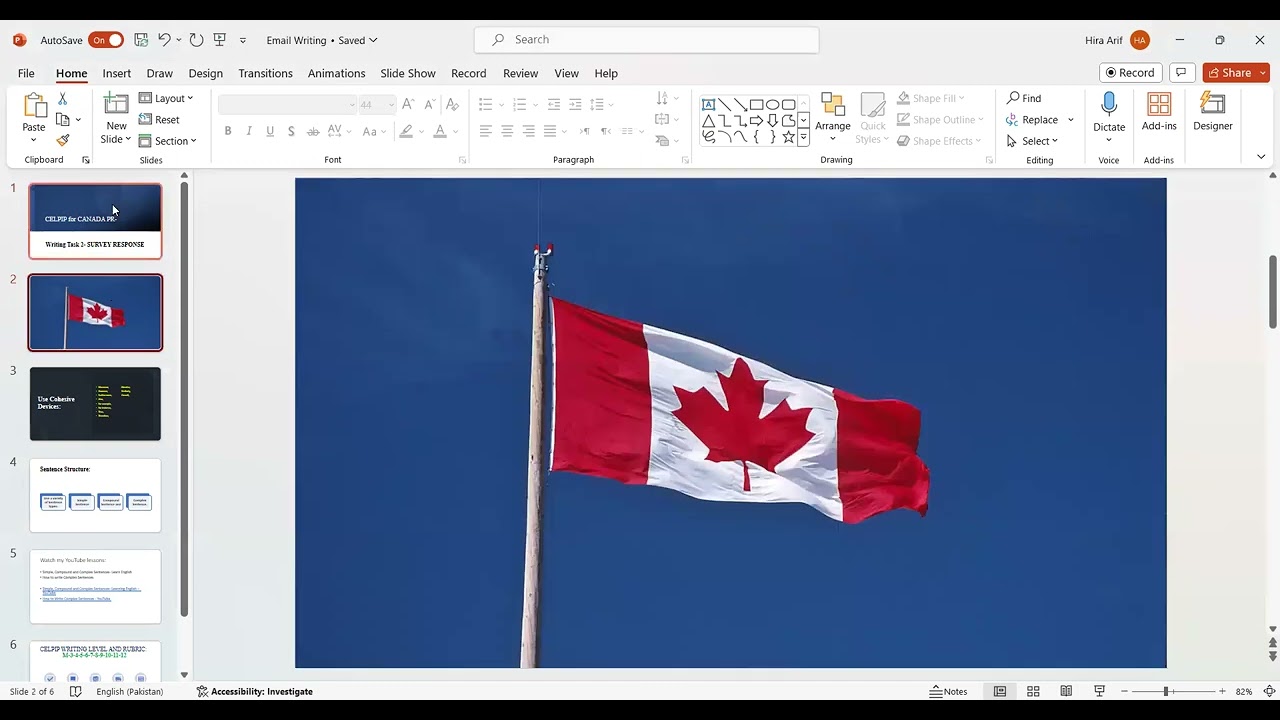Open the Designer pane
The height and width of the screenshot is (720, 1280).
(1212, 112)
